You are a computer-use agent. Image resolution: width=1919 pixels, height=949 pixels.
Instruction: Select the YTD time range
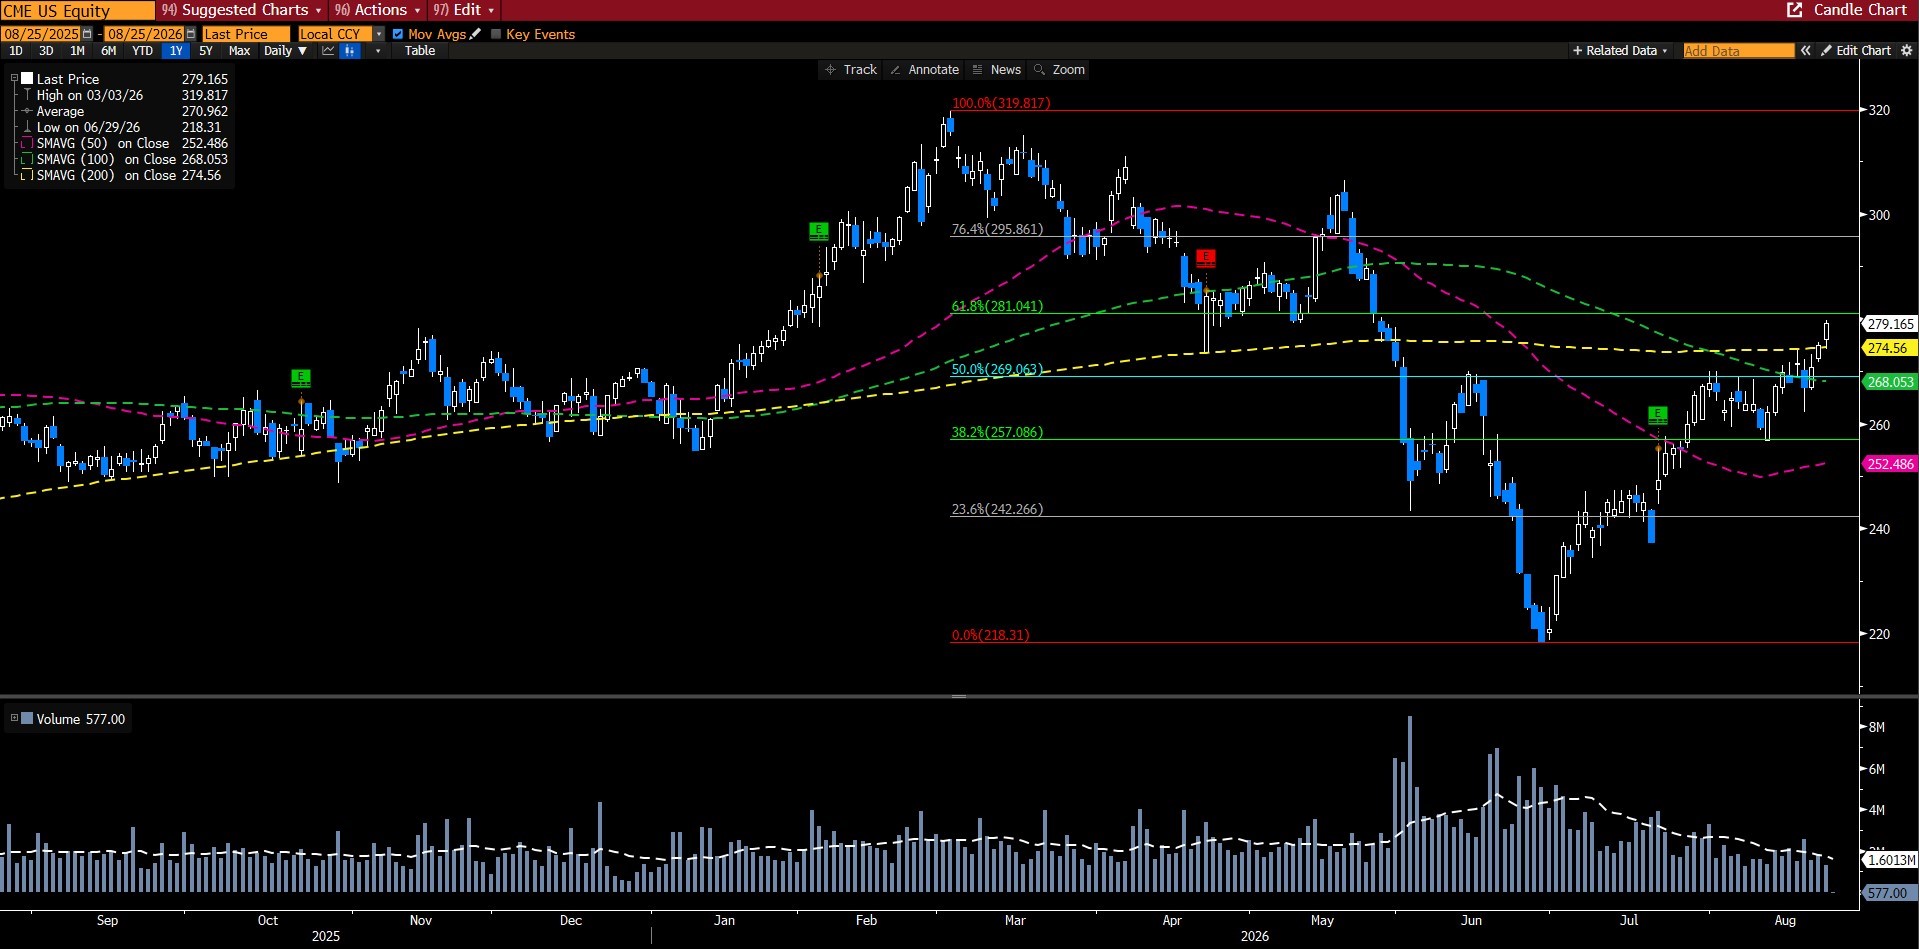tap(142, 51)
